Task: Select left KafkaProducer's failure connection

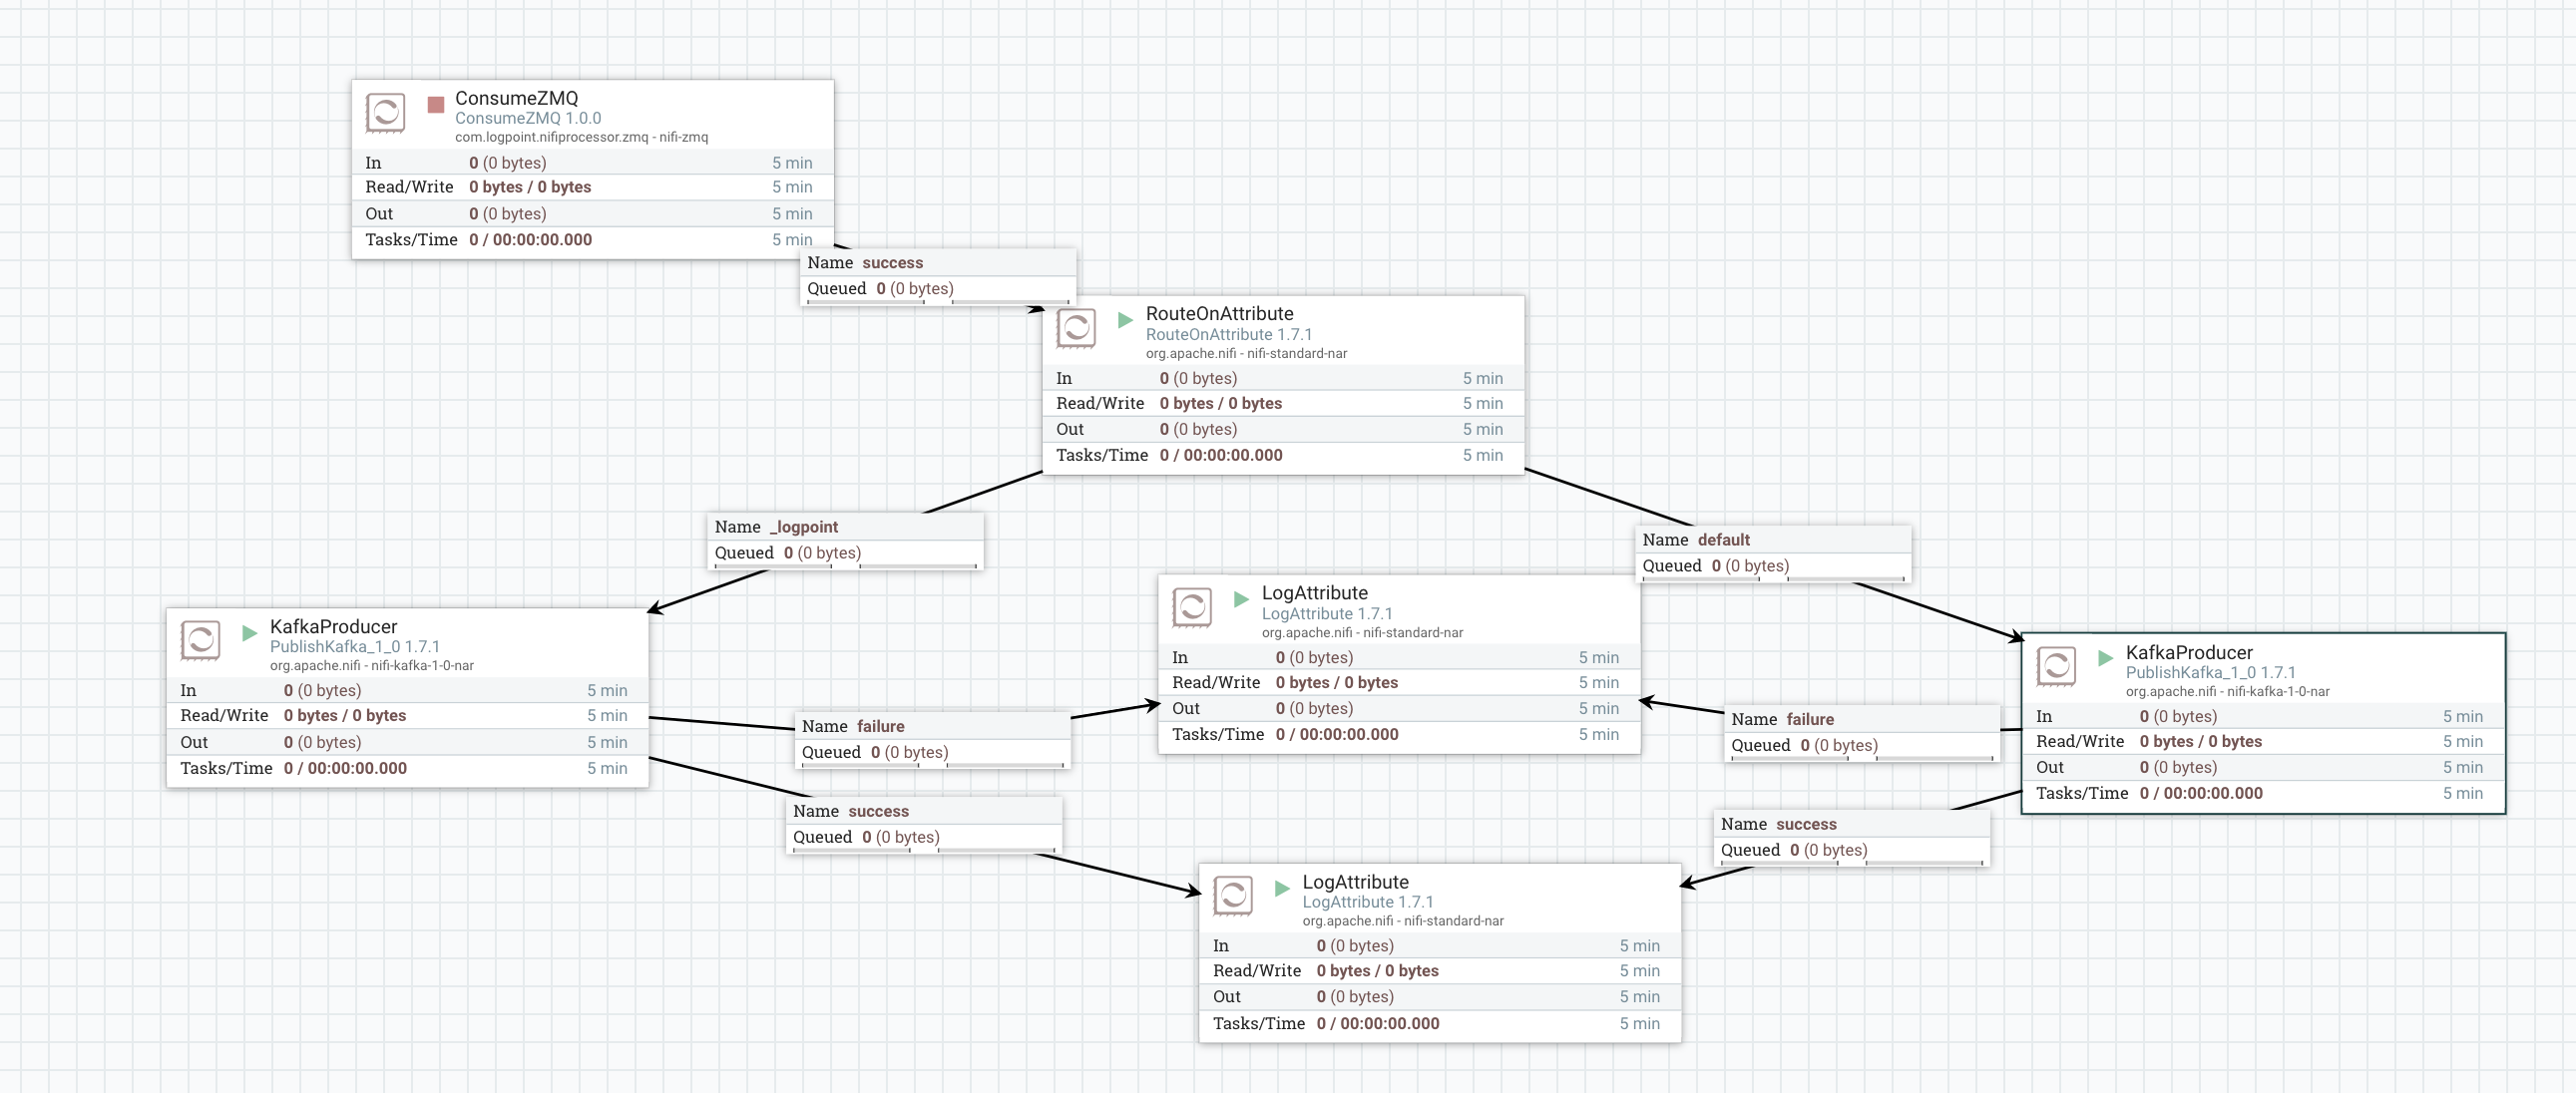Action: tap(932, 739)
